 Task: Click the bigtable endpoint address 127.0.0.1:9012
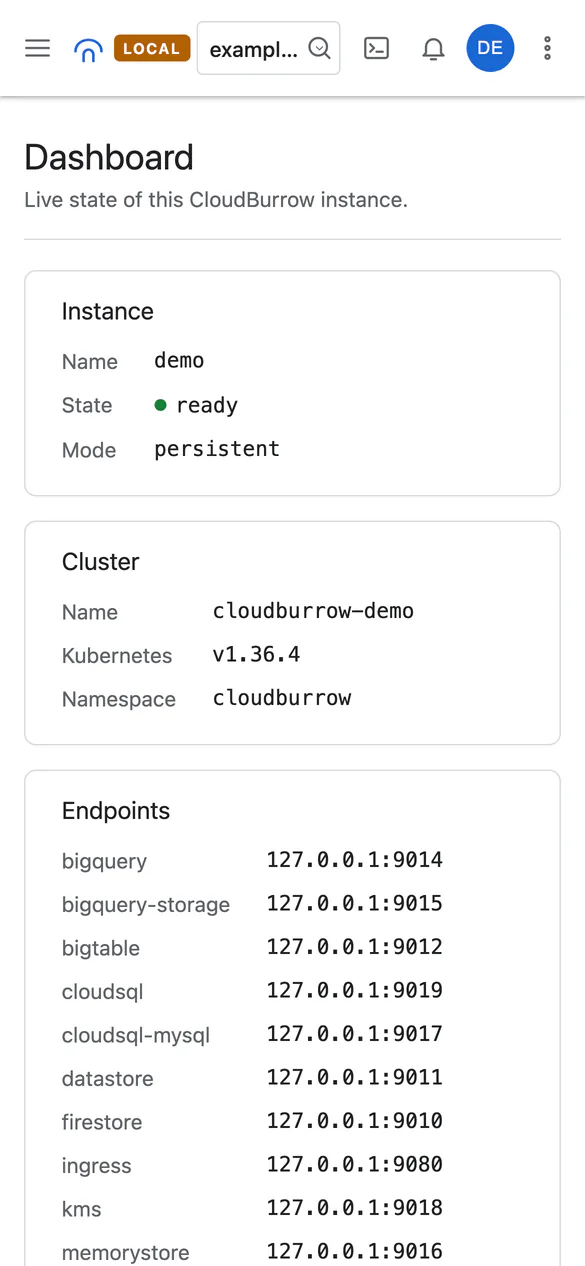(355, 947)
